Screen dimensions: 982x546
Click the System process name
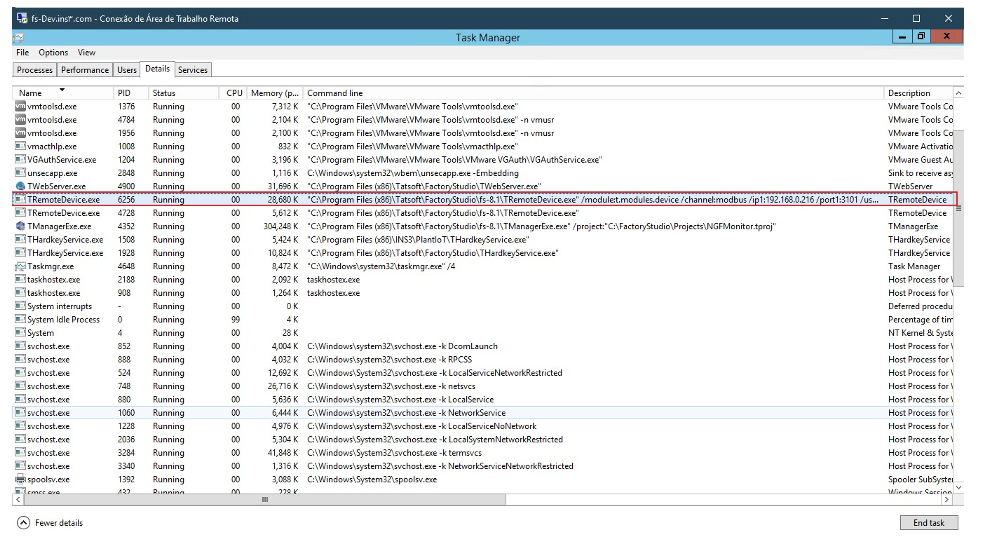pyautogui.click(x=41, y=333)
